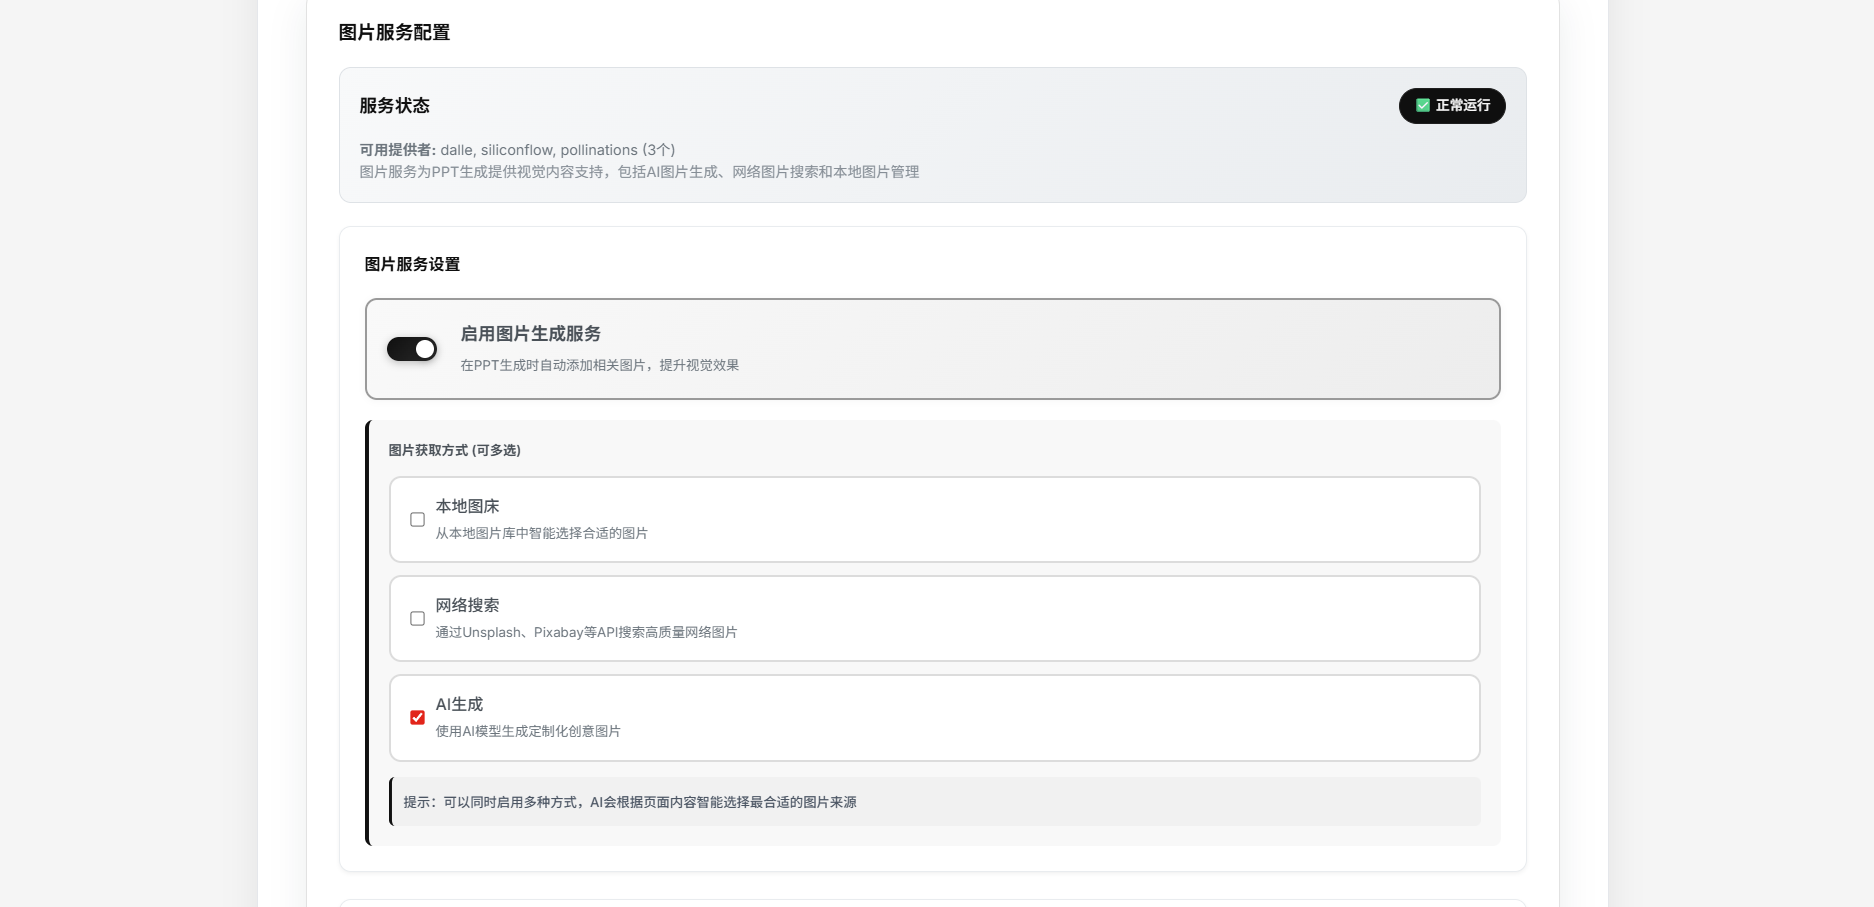Click the 服务状态 section title

[x=394, y=106]
